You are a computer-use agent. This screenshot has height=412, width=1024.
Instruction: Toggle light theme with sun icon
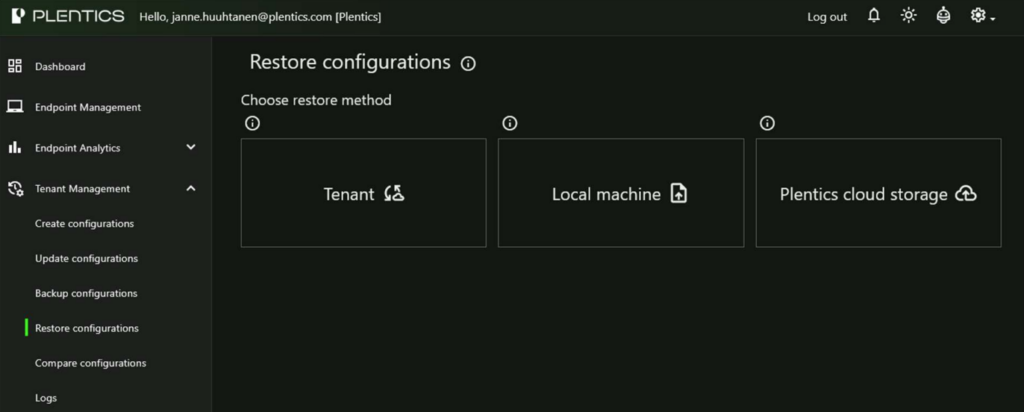908,16
